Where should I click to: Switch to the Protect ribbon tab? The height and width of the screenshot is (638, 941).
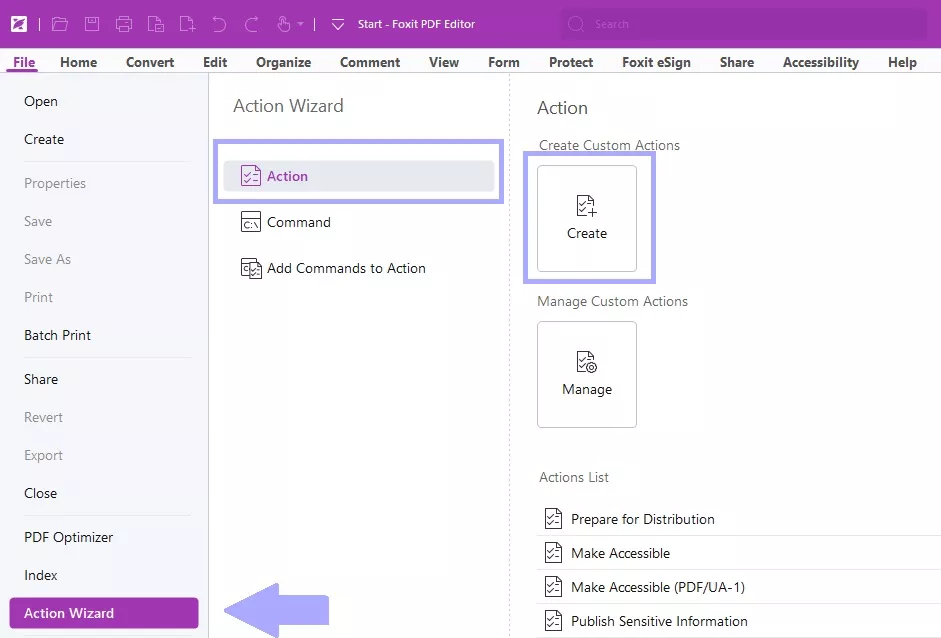coord(570,62)
